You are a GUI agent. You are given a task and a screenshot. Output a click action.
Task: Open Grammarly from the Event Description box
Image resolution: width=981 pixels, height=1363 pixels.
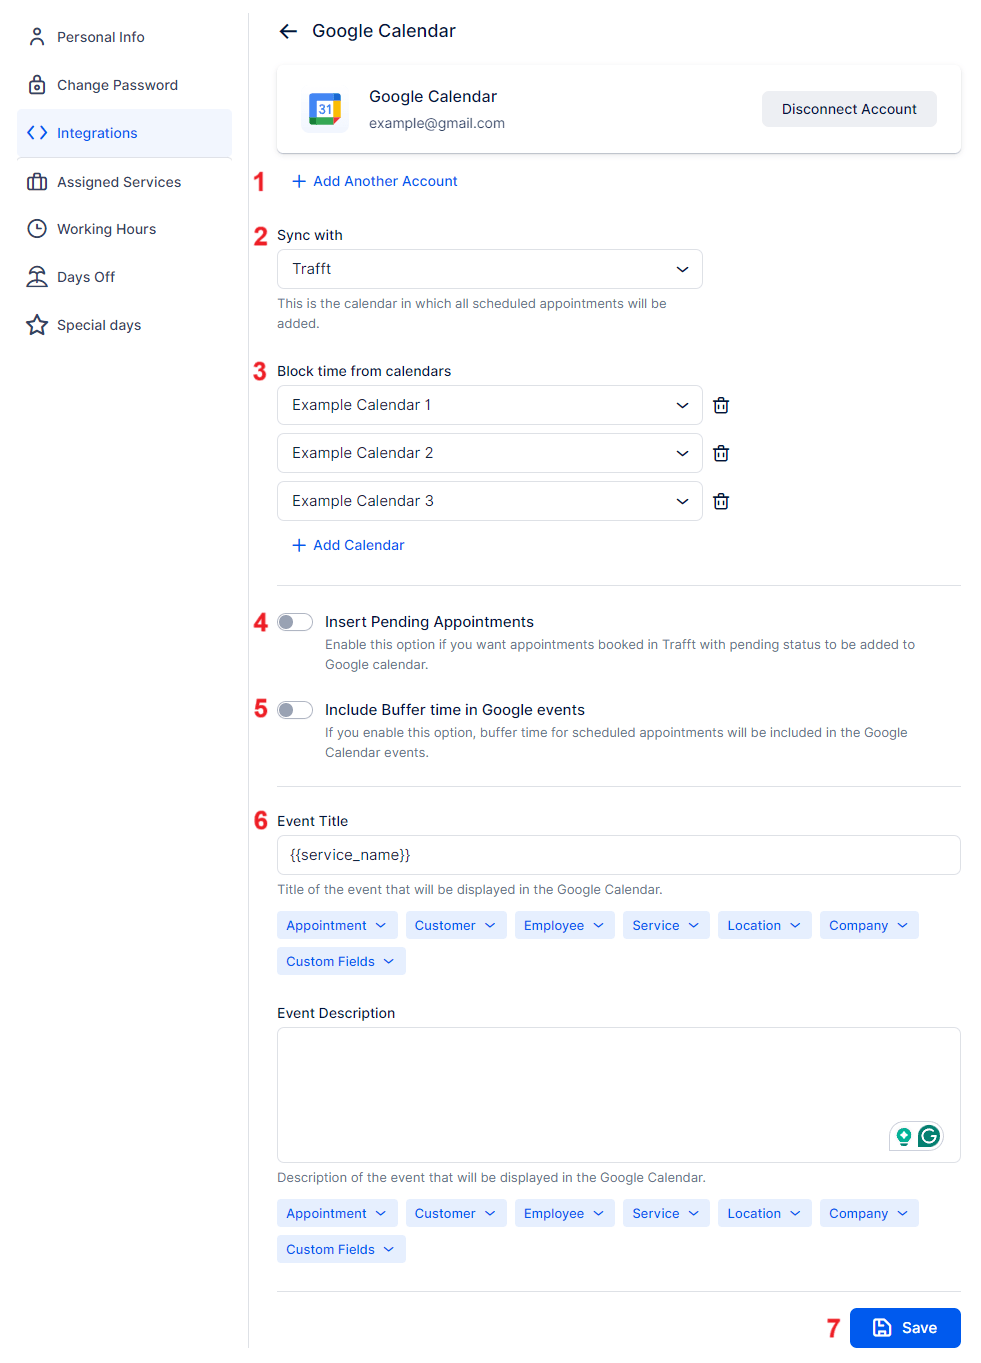tap(929, 1136)
